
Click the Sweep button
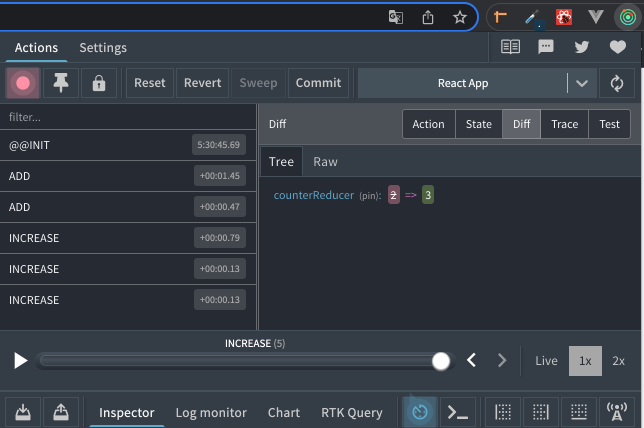258,83
